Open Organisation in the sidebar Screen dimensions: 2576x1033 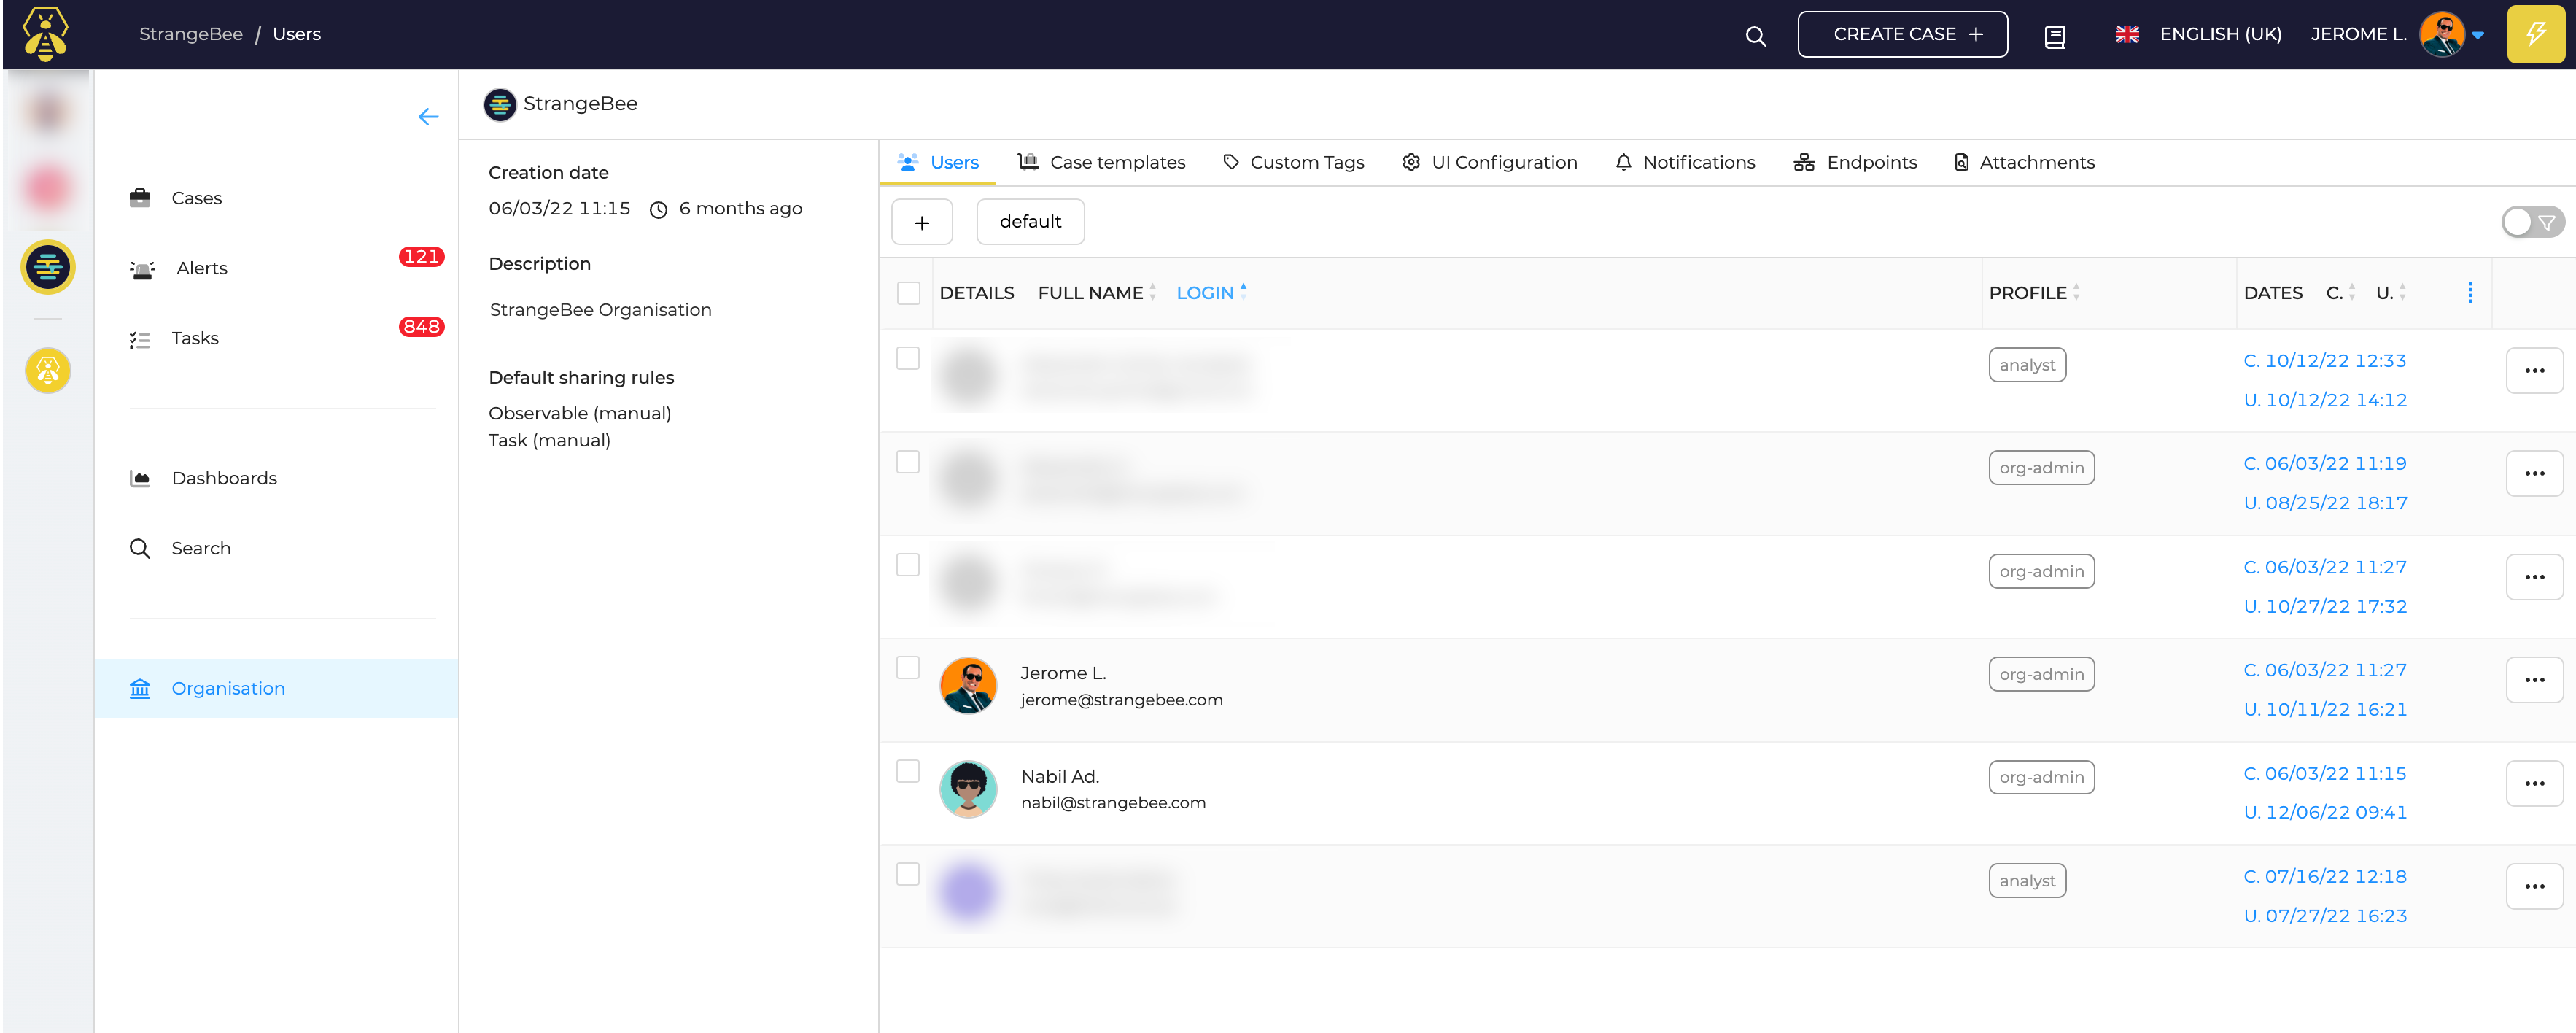(x=276, y=688)
